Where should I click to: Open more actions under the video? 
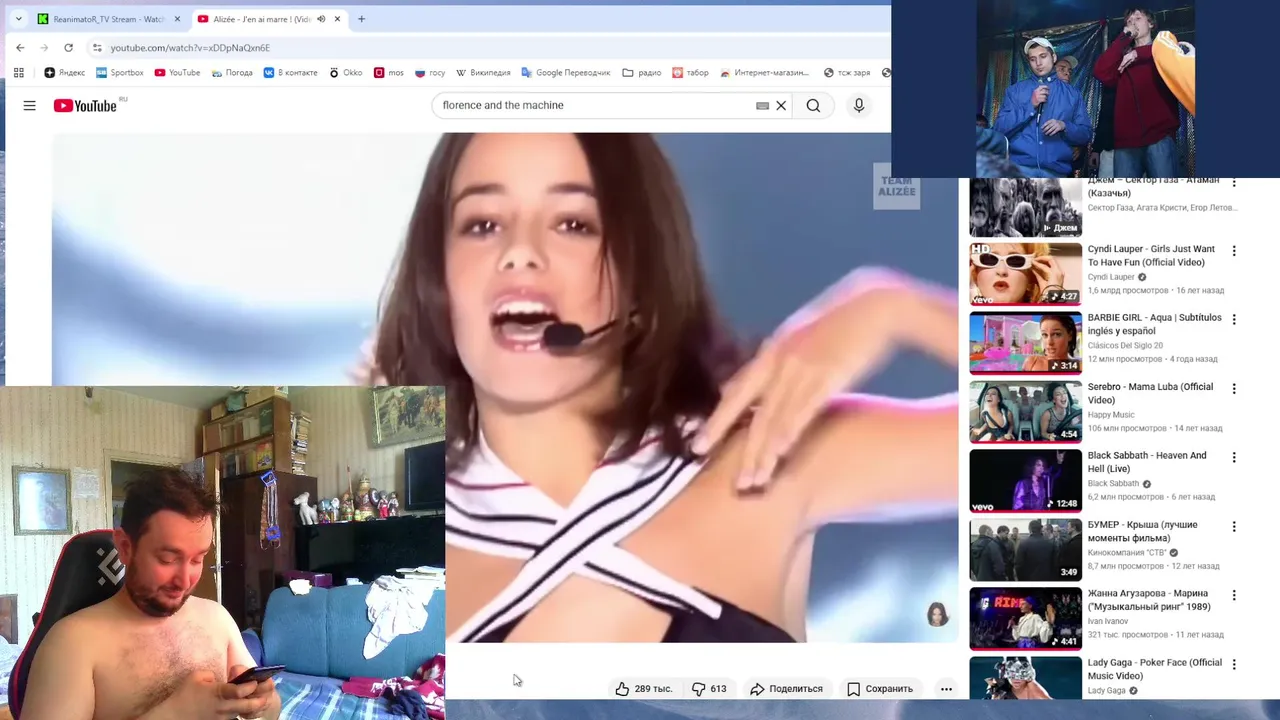tap(946, 689)
